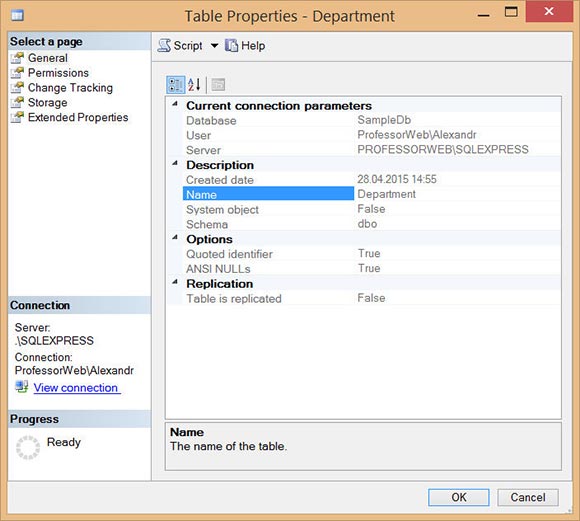
Task: Switch property grid to Categorized view
Action: point(175,85)
